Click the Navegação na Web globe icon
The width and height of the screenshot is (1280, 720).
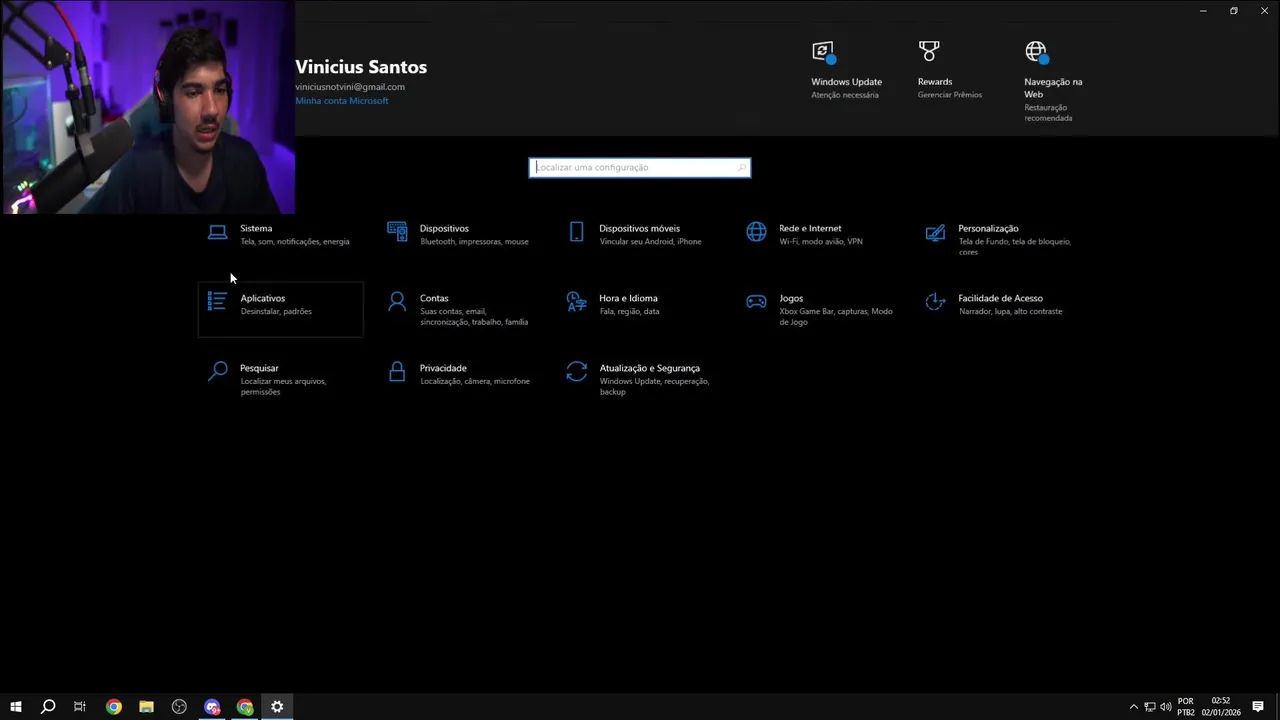[x=1036, y=52]
